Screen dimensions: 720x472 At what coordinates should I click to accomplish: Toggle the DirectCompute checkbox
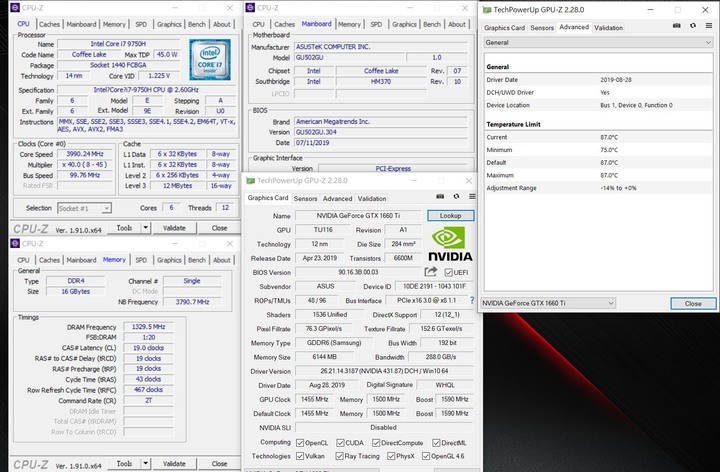coord(376,443)
